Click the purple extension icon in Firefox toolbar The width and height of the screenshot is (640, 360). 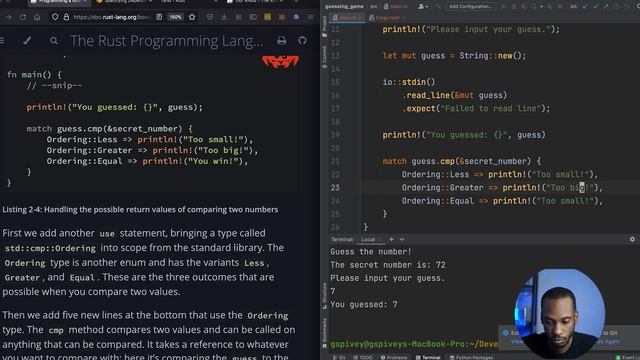point(296,17)
